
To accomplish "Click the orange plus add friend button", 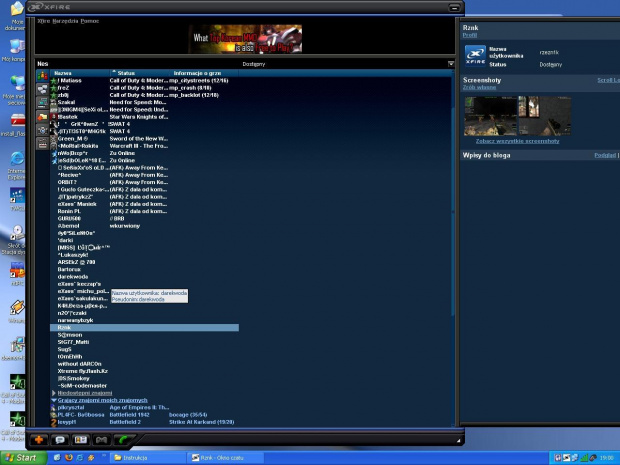I will (39, 440).
